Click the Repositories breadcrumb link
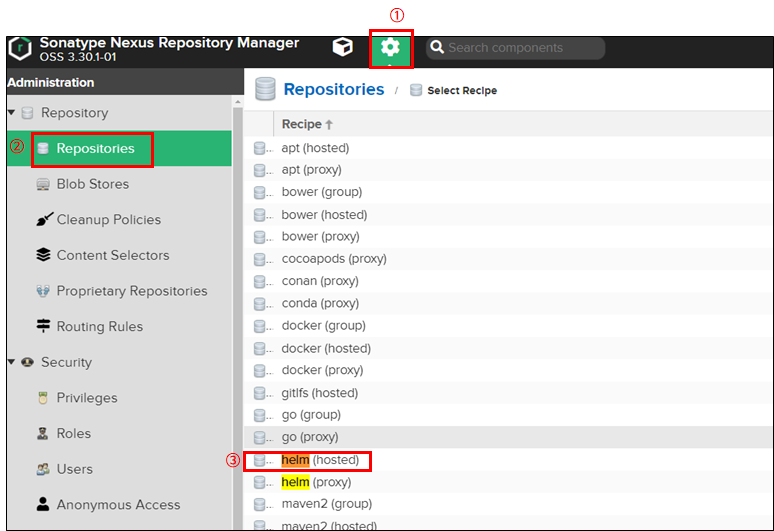The image size is (774, 531). [x=334, y=89]
